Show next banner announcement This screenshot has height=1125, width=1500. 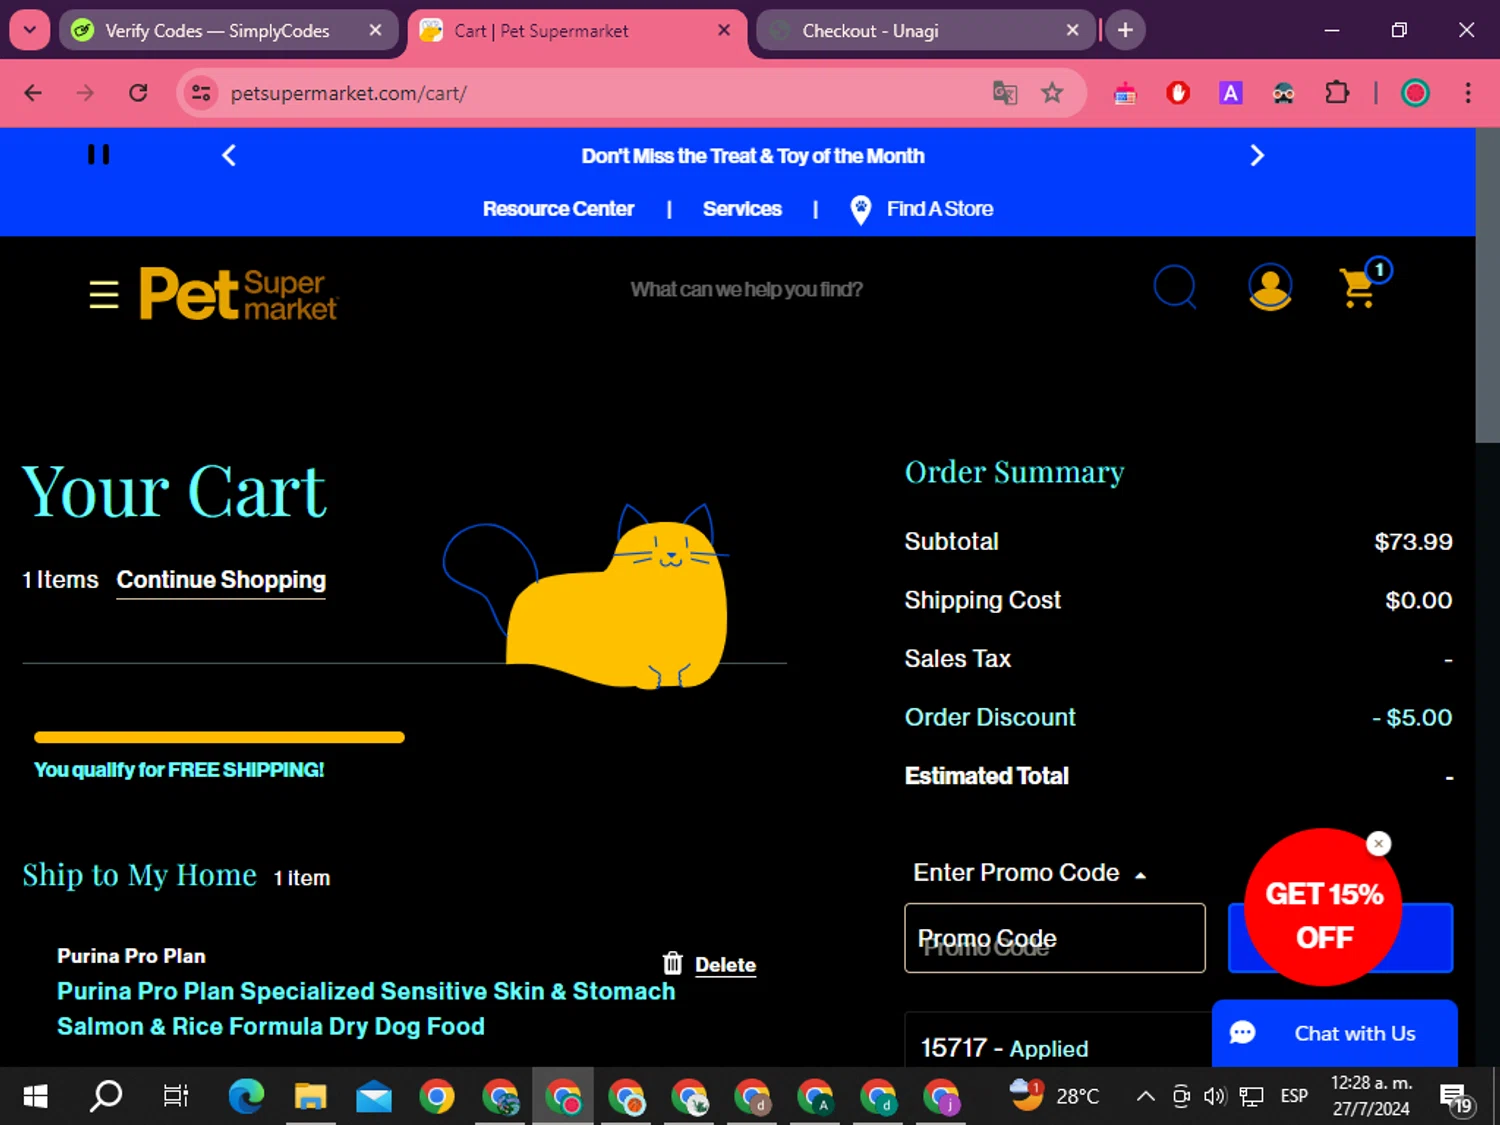tap(1257, 155)
